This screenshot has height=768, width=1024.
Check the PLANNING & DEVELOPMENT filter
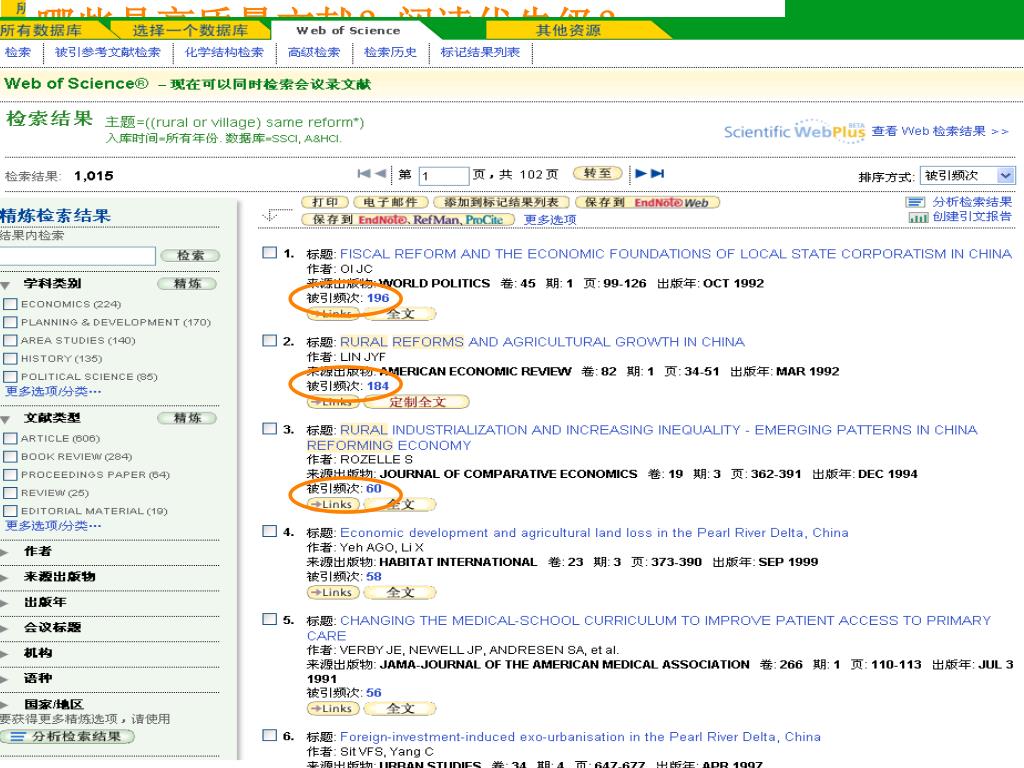tap(10, 323)
